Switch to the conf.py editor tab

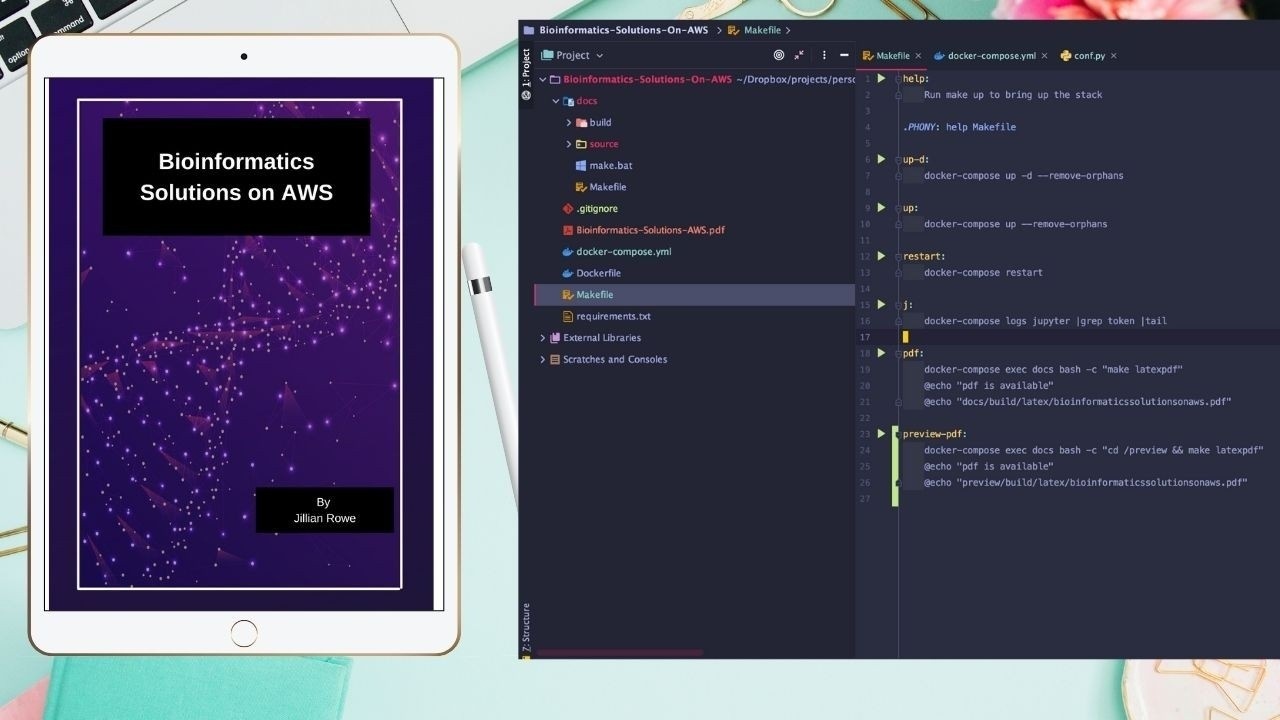(1088, 56)
